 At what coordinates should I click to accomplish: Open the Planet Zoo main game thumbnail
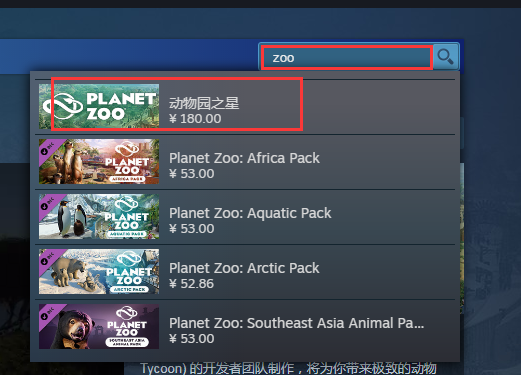pos(99,106)
